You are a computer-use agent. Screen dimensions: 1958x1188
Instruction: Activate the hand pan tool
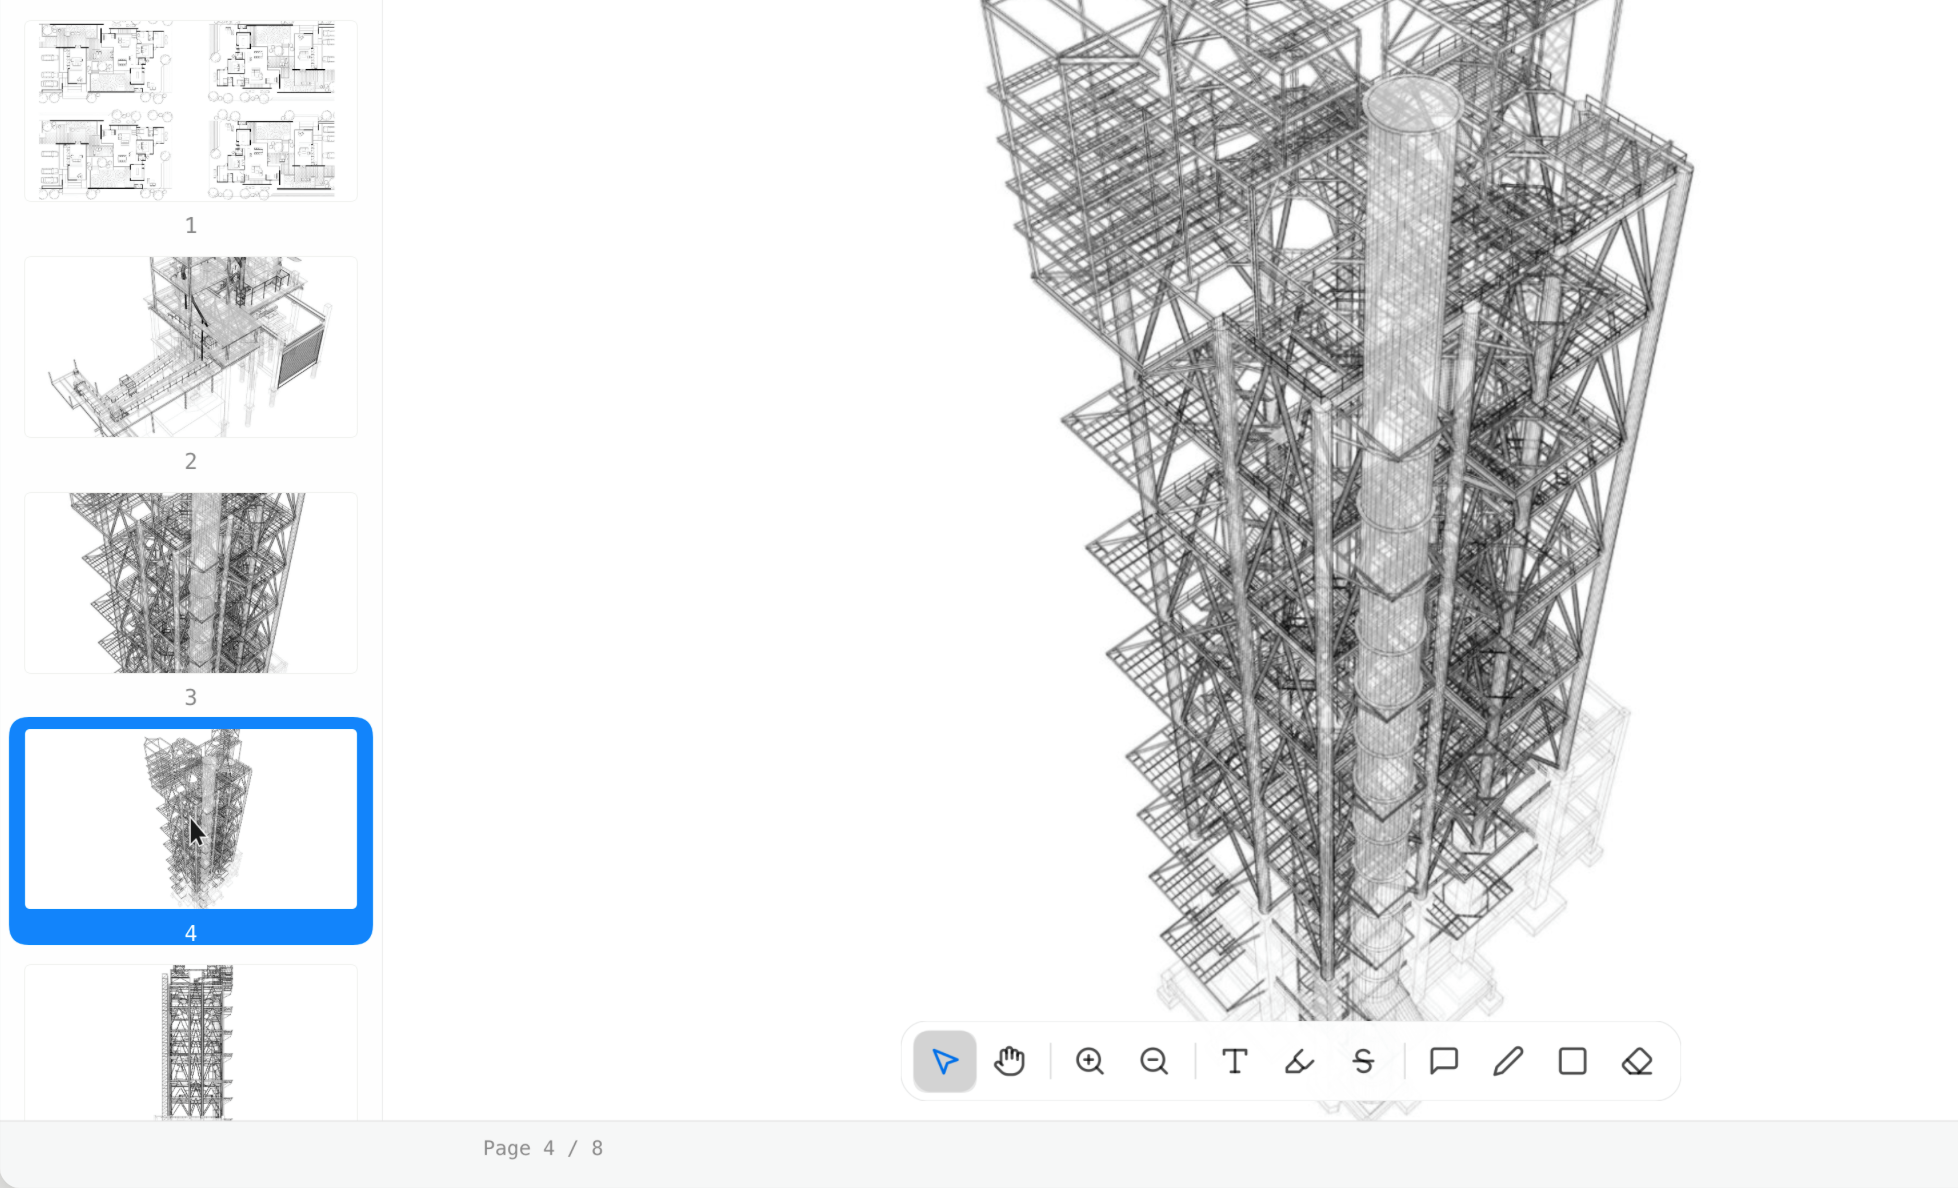(x=1009, y=1061)
